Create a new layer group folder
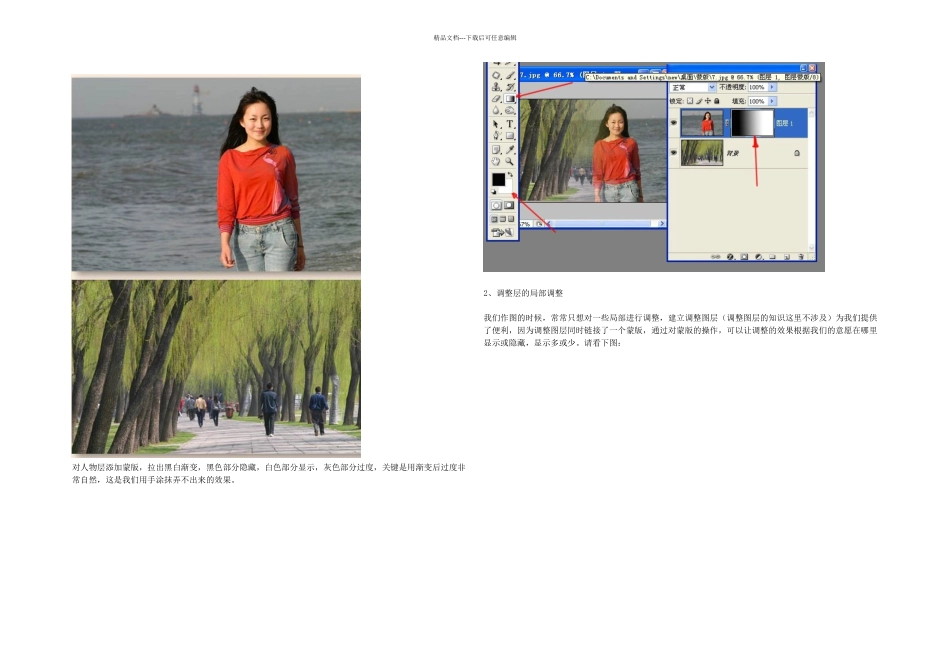950x672 pixels. tap(772, 256)
